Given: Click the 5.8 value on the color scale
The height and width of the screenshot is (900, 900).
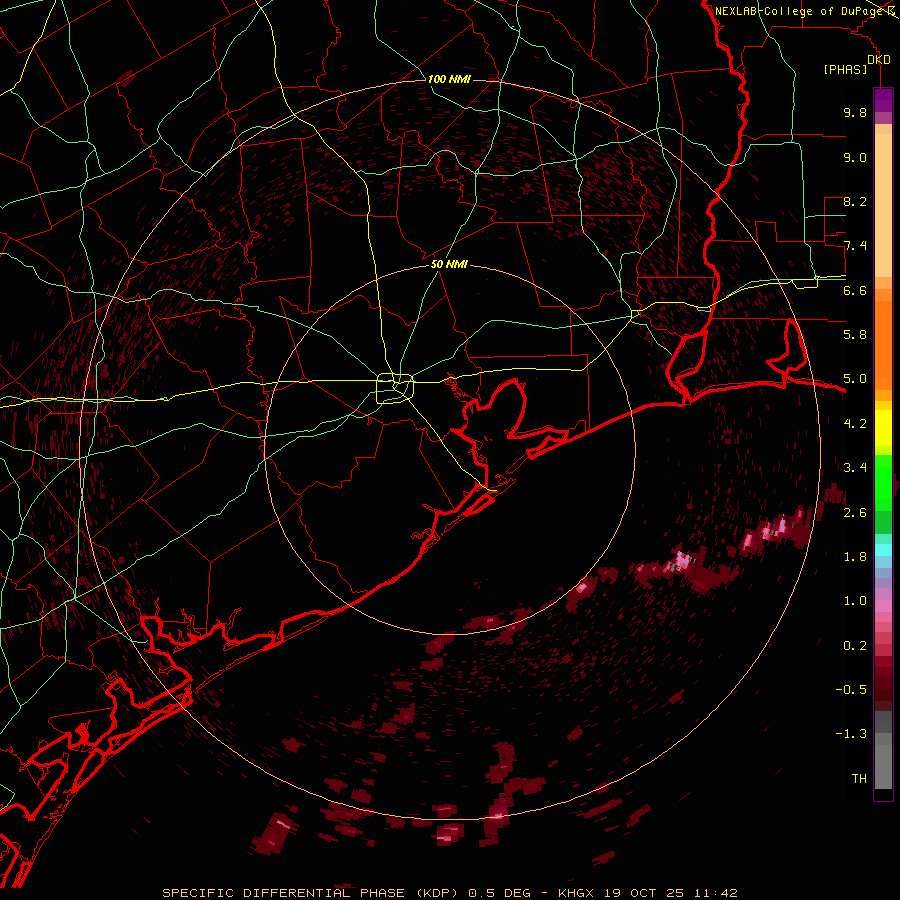Looking at the screenshot, I should [855, 335].
